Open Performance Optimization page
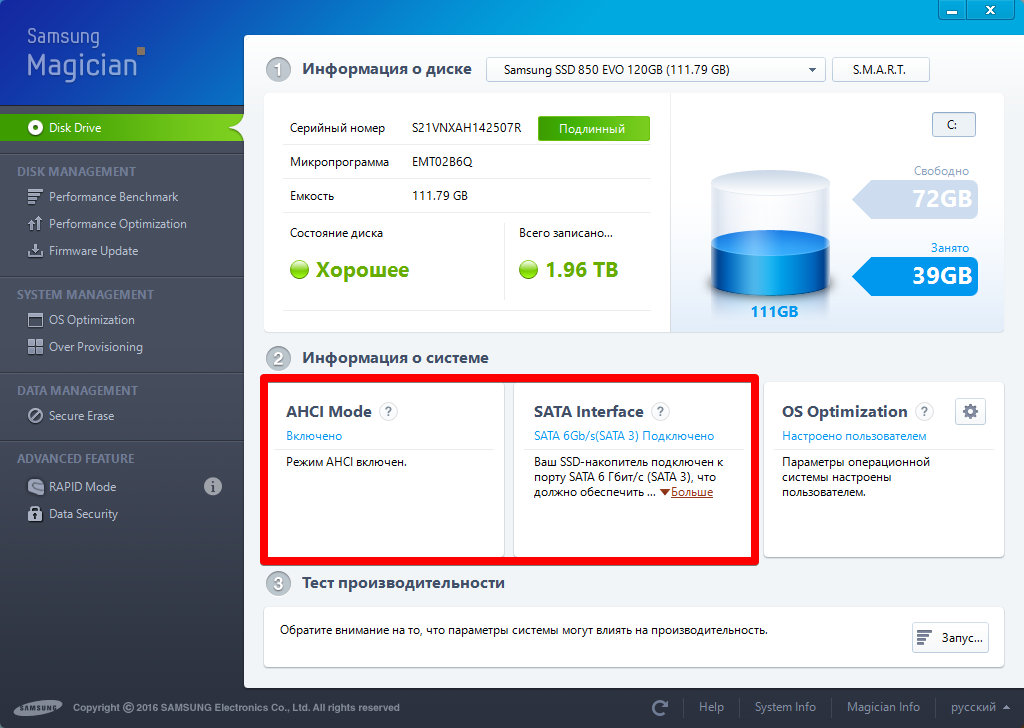The height and width of the screenshot is (728, 1024). pyautogui.click(x=118, y=224)
